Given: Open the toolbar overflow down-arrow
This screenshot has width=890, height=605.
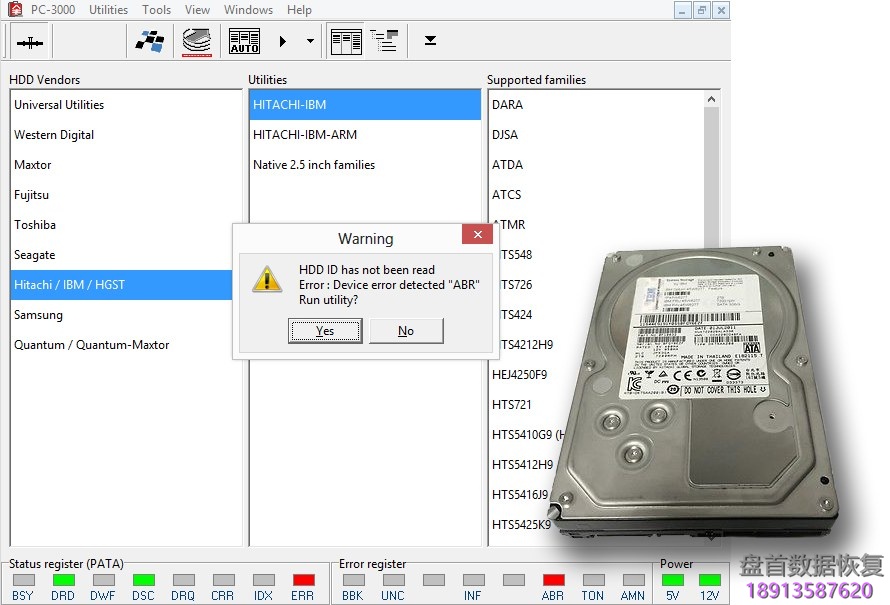Looking at the screenshot, I should [430, 42].
